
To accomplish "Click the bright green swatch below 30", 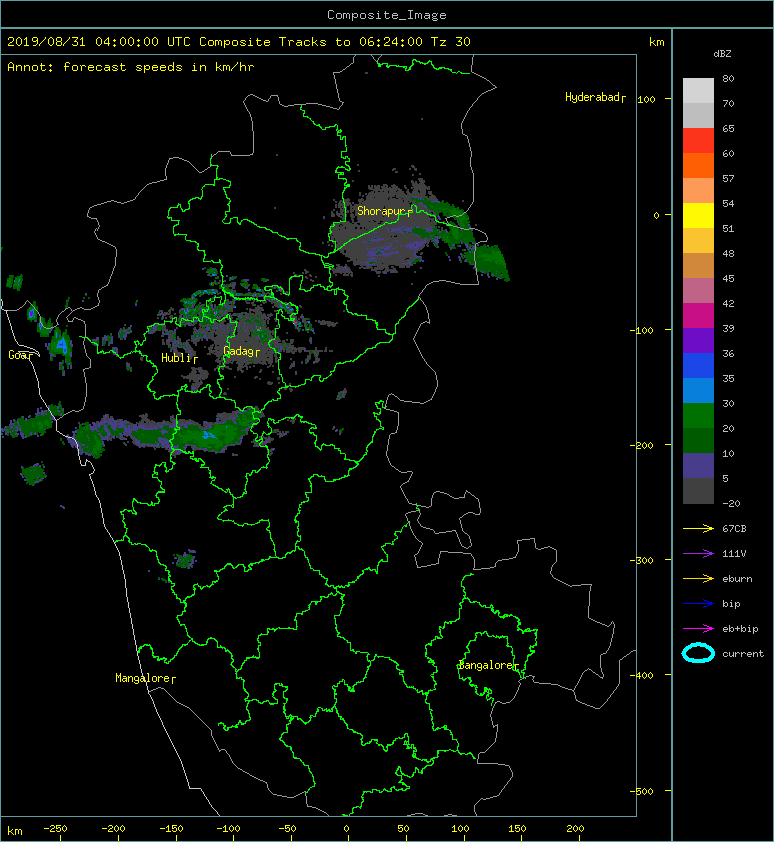I will point(698,416).
